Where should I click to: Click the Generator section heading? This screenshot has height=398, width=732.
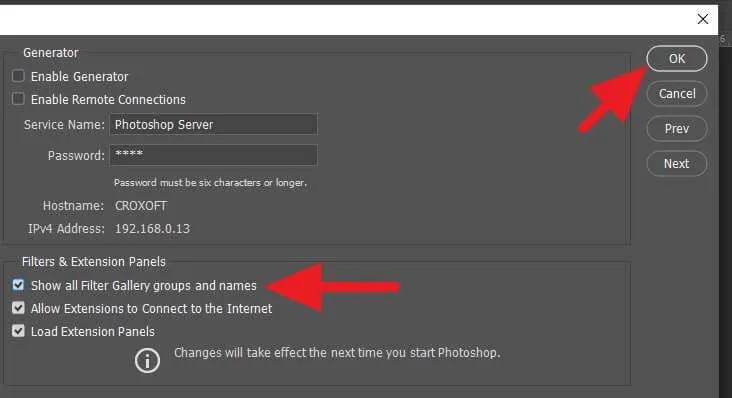click(51, 53)
